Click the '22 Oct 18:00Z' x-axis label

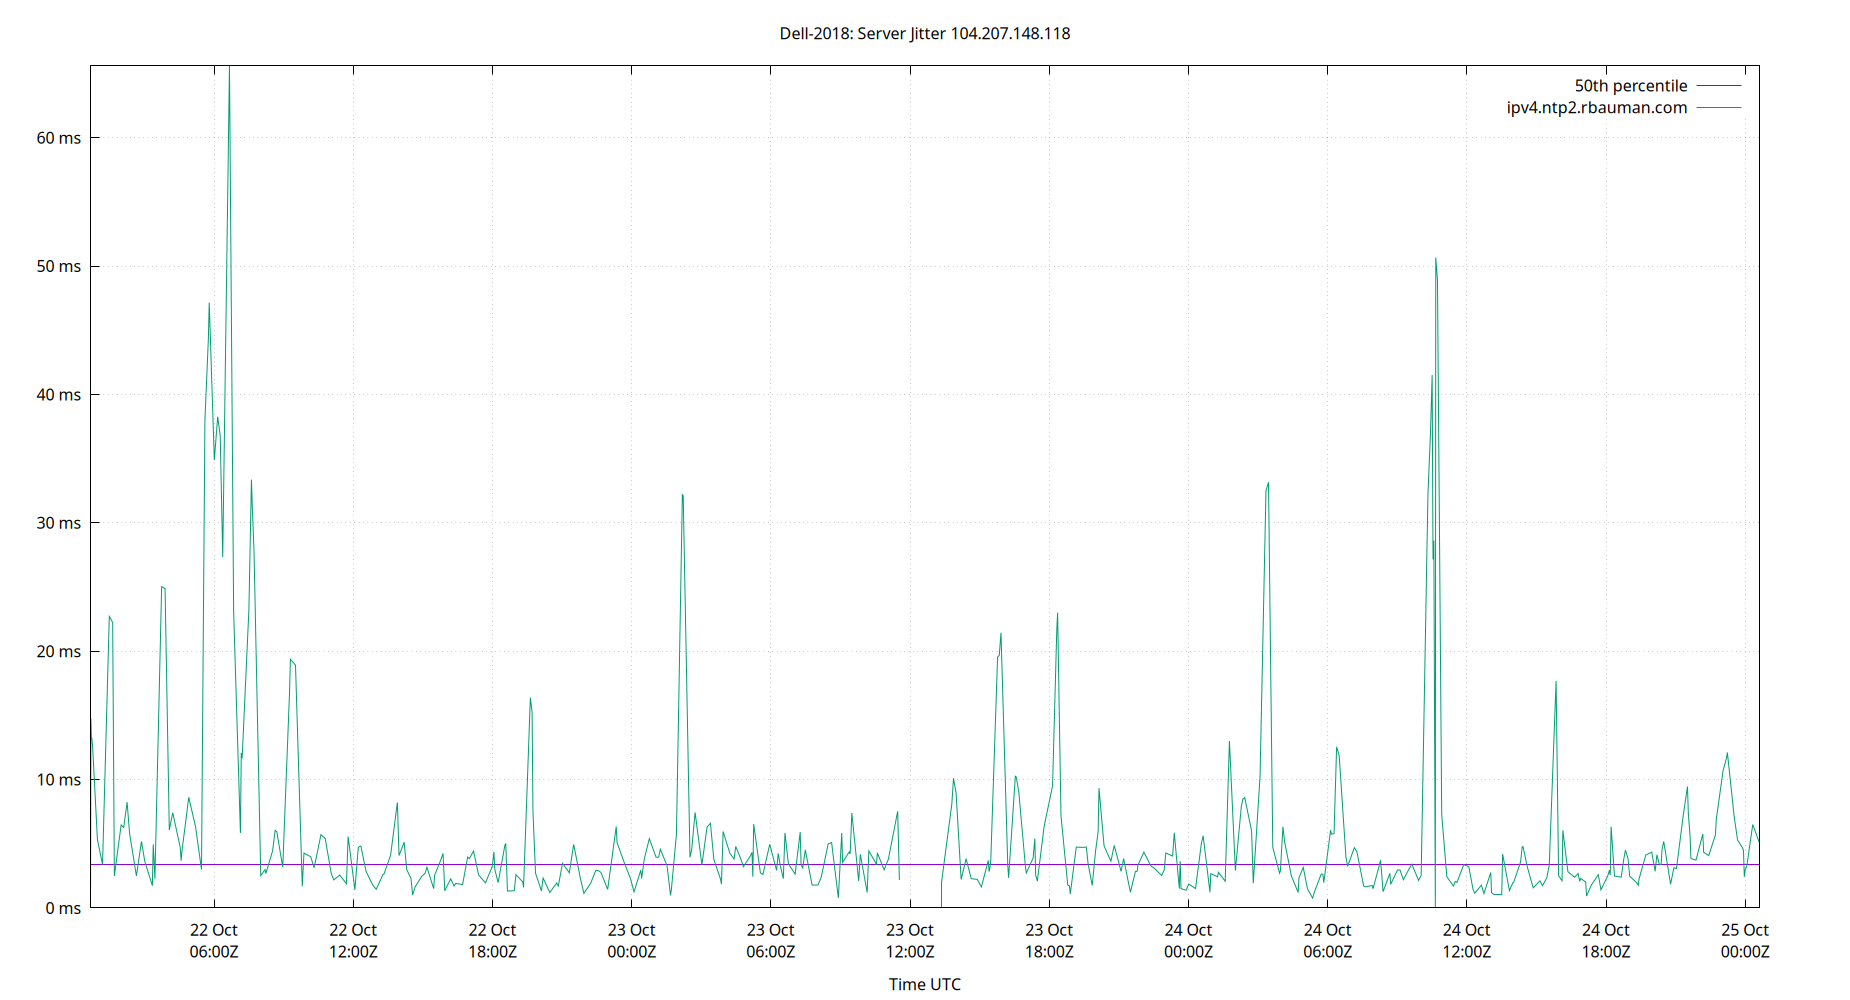coord(492,941)
